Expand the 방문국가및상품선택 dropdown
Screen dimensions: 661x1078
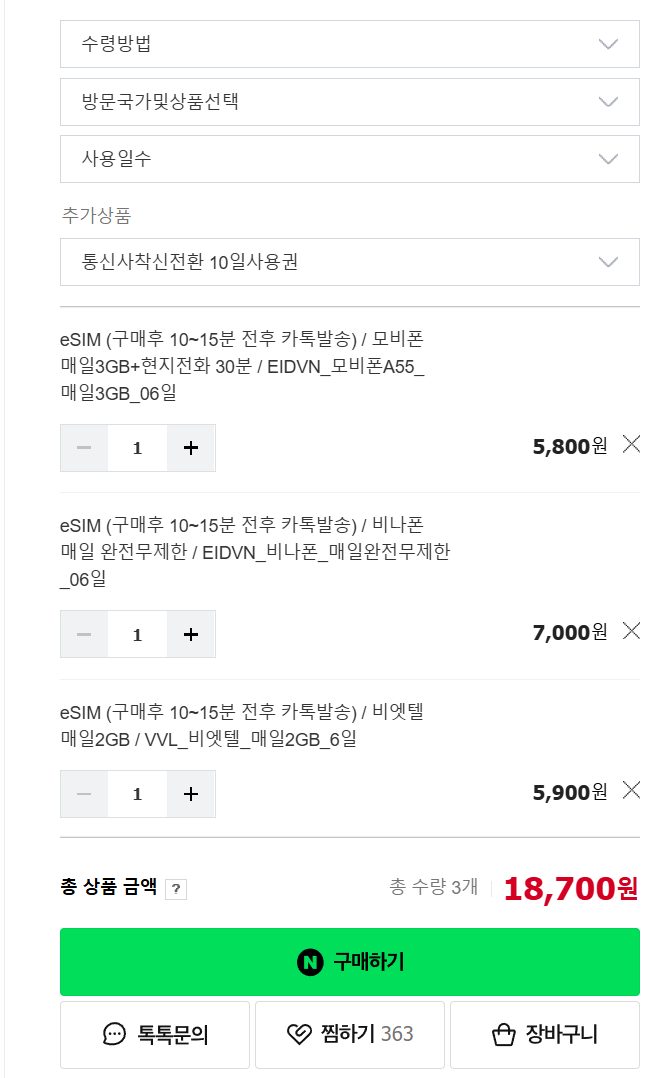pyautogui.click(x=349, y=102)
